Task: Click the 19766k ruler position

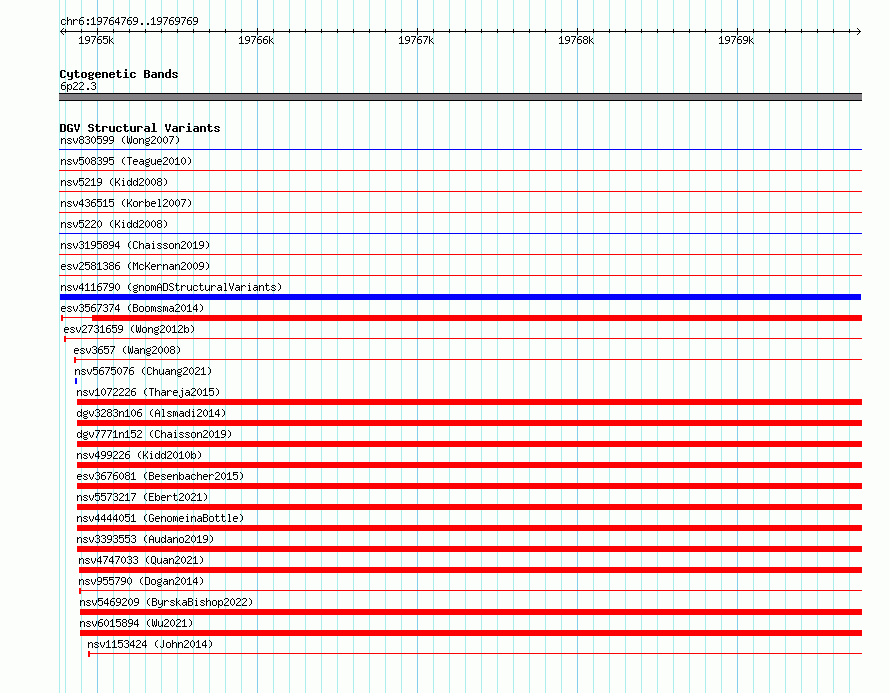Action: tap(256, 40)
